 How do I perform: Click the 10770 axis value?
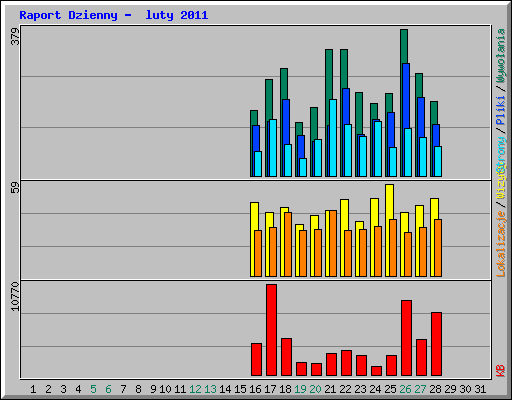click(15, 296)
